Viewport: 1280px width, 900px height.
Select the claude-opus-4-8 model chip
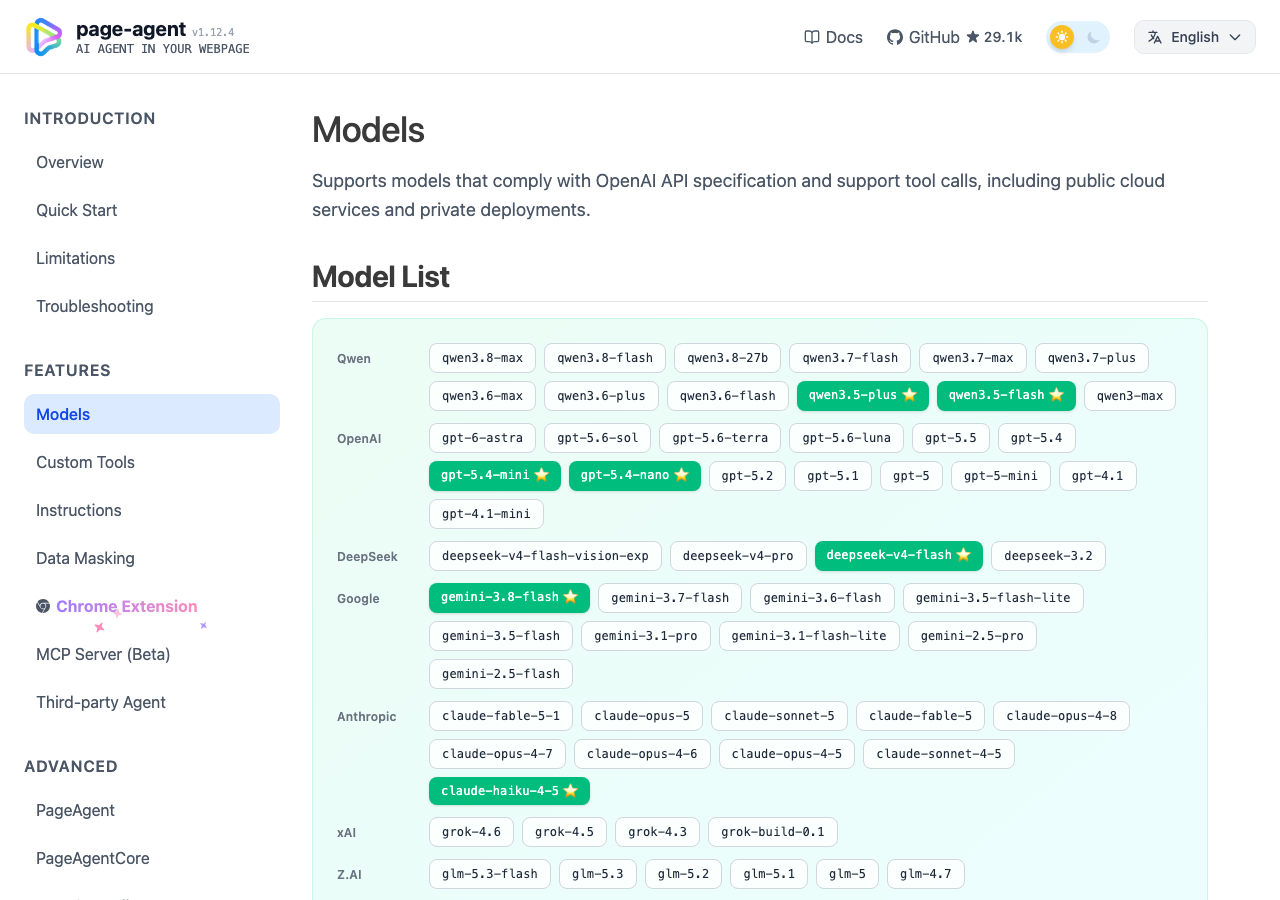coord(1061,716)
